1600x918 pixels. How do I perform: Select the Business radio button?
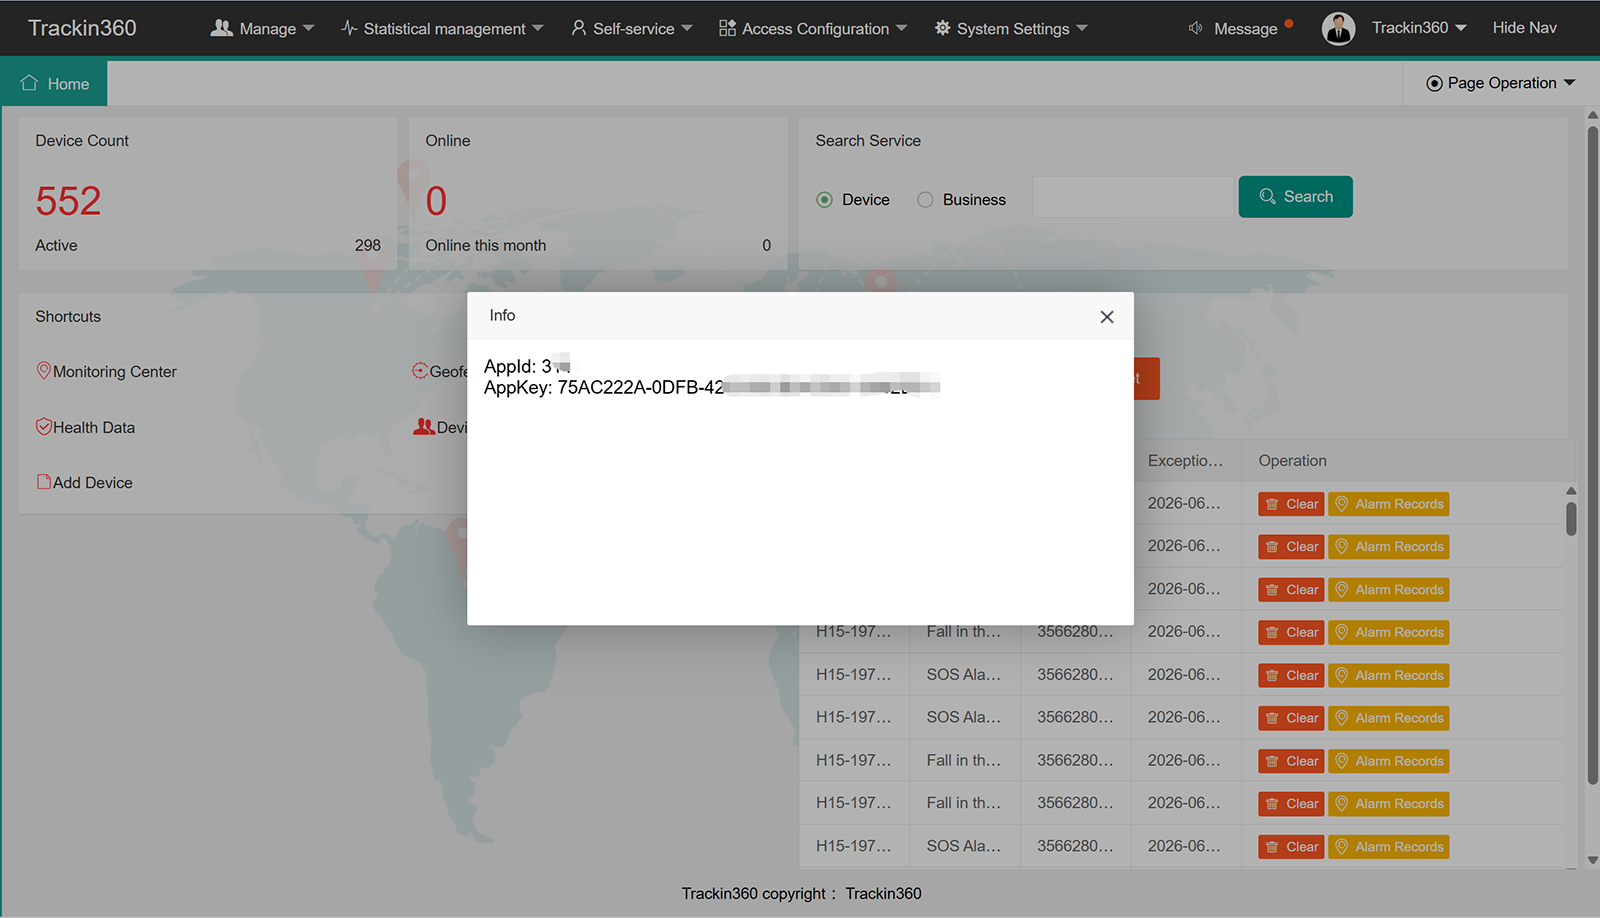point(925,199)
